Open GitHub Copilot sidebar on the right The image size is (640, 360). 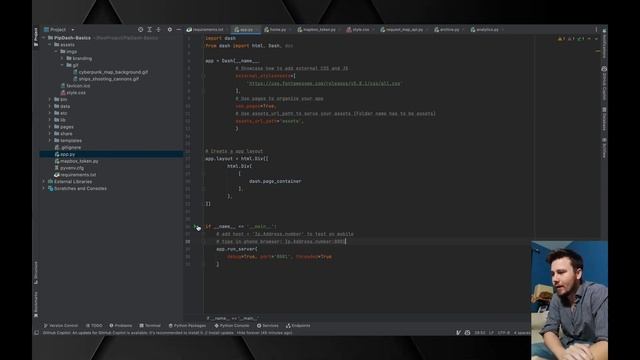click(x=604, y=84)
